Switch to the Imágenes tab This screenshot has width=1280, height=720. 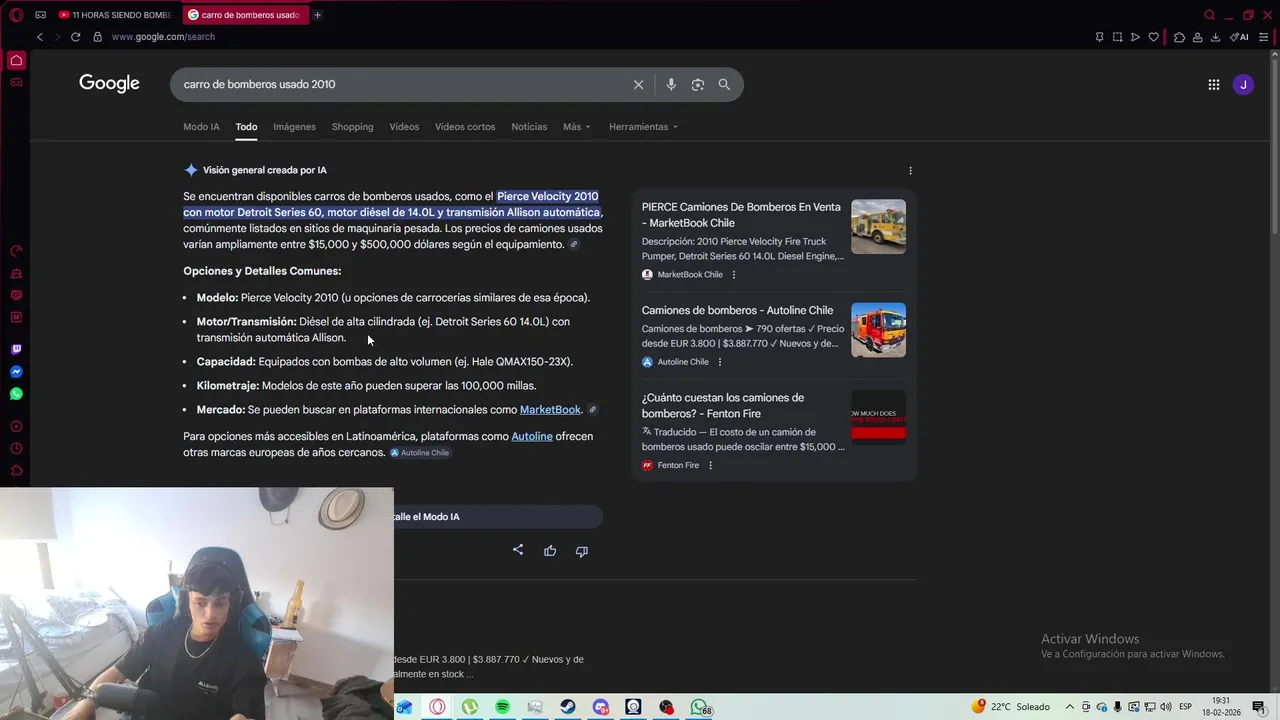point(294,127)
